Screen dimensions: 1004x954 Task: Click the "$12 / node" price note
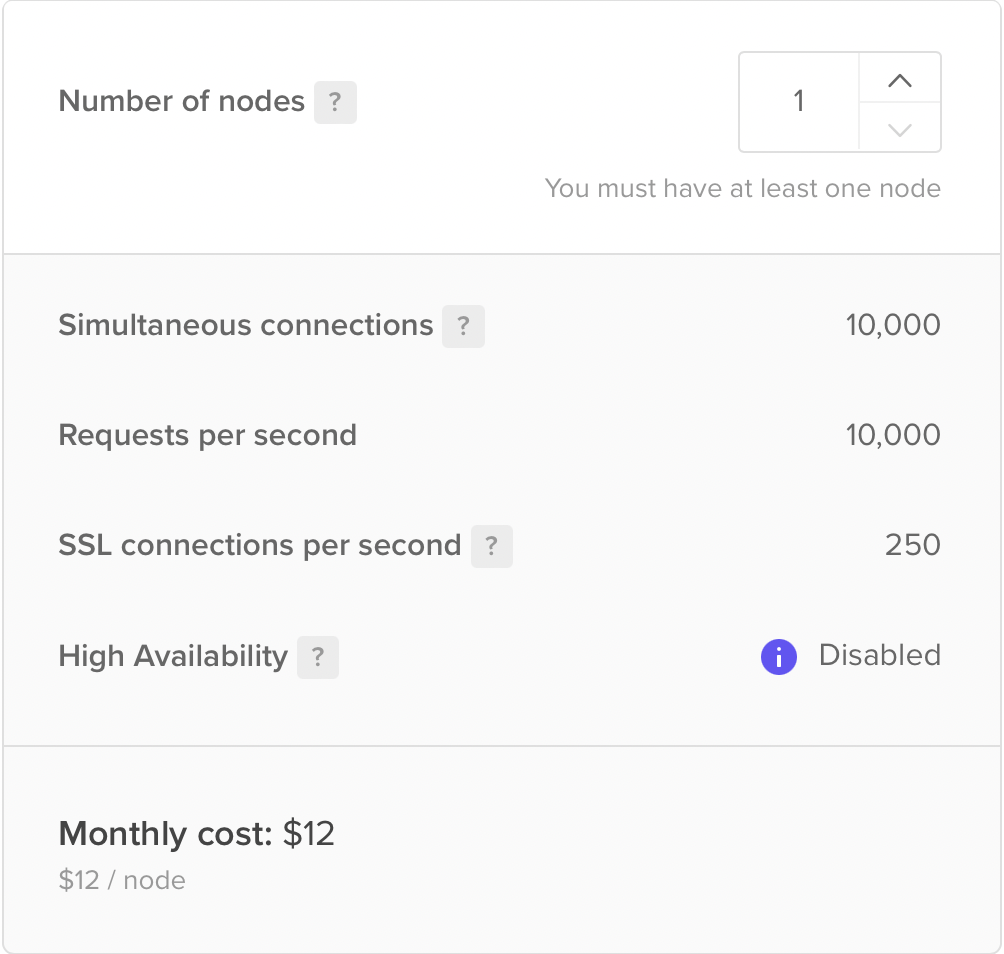(122, 880)
